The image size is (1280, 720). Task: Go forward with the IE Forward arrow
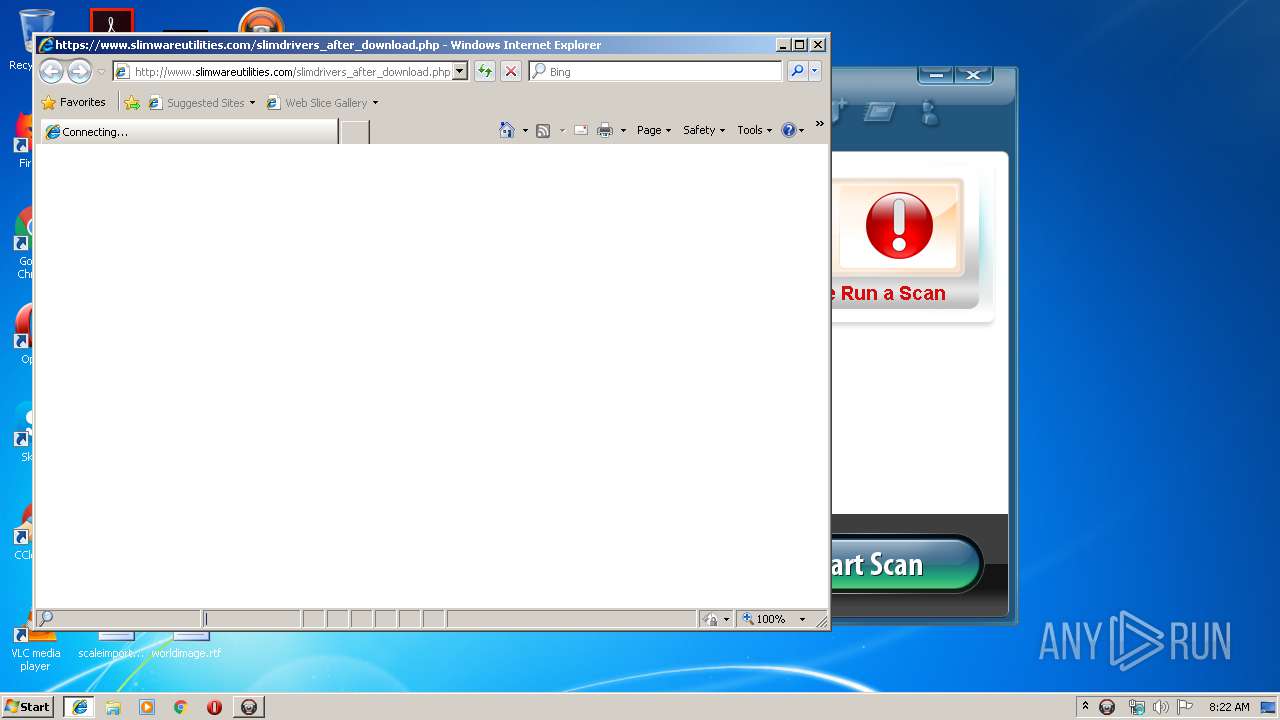79,71
